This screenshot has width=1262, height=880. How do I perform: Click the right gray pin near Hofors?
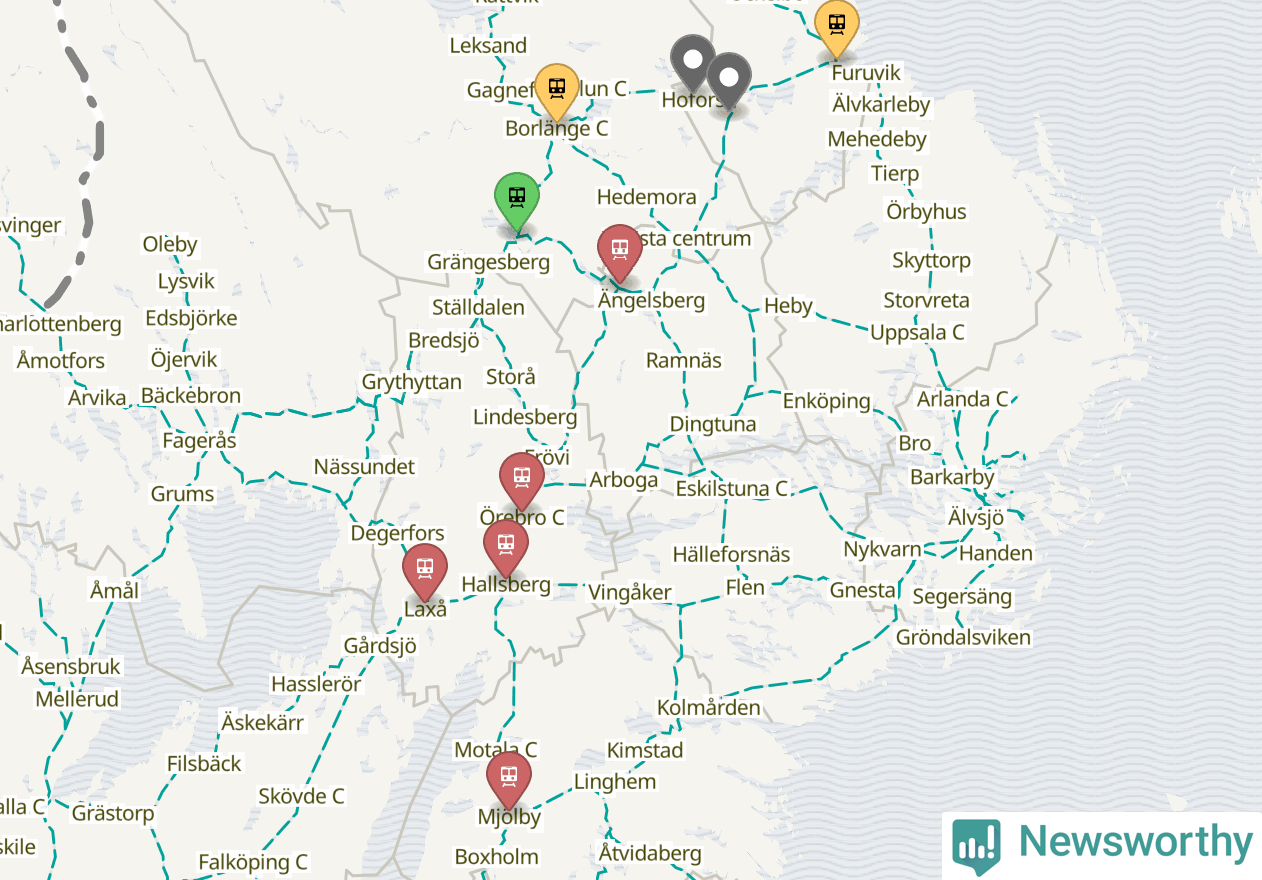730,81
